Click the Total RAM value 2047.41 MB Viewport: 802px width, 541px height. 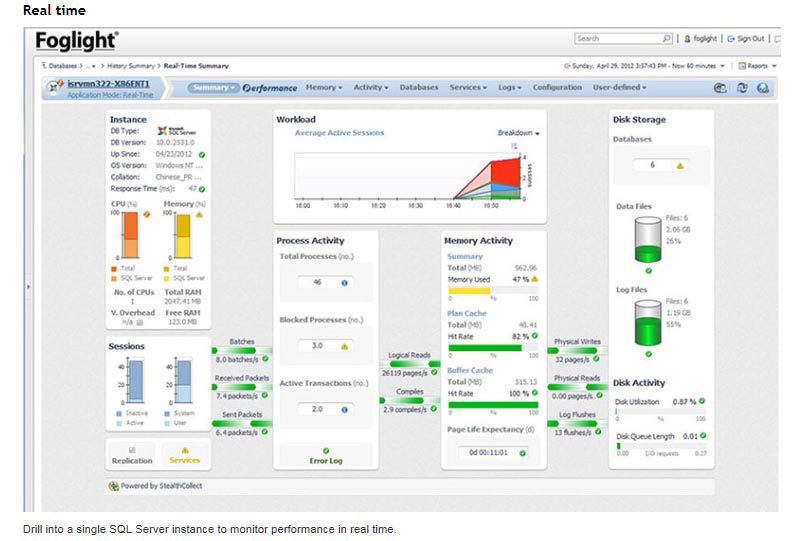click(183, 302)
